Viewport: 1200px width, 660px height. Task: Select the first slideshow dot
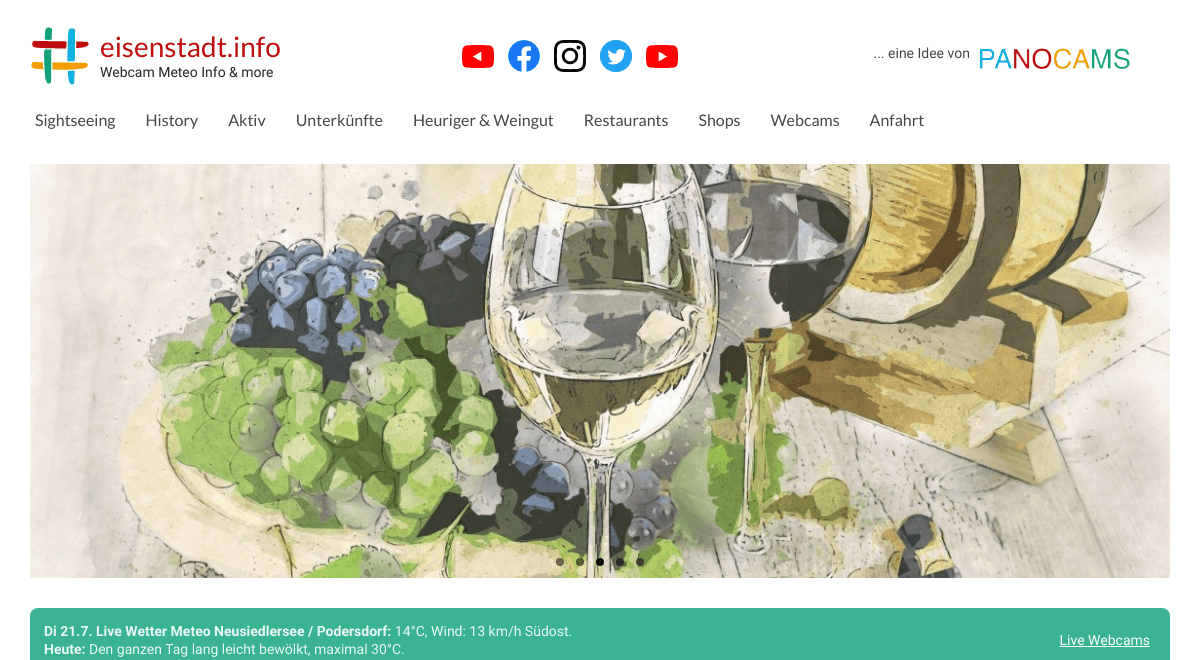560,562
